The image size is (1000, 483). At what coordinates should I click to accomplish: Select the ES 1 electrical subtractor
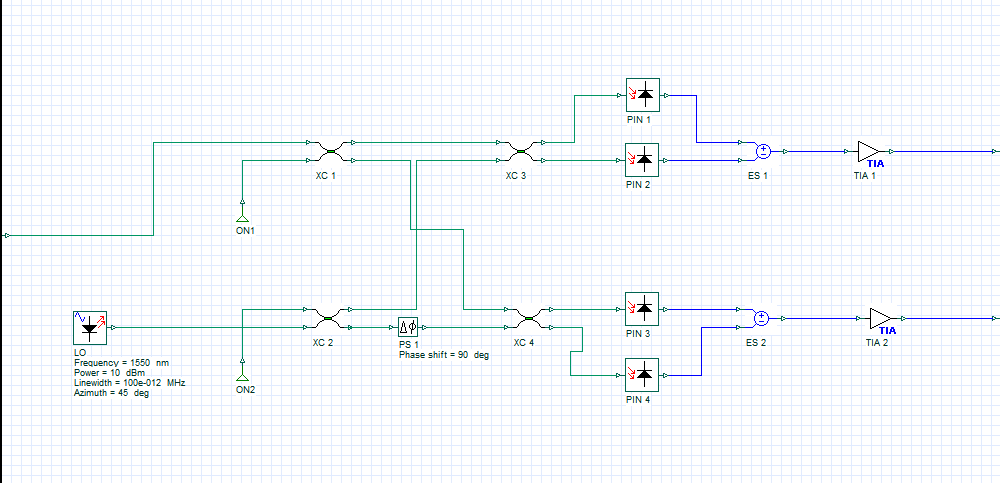click(762, 152)
